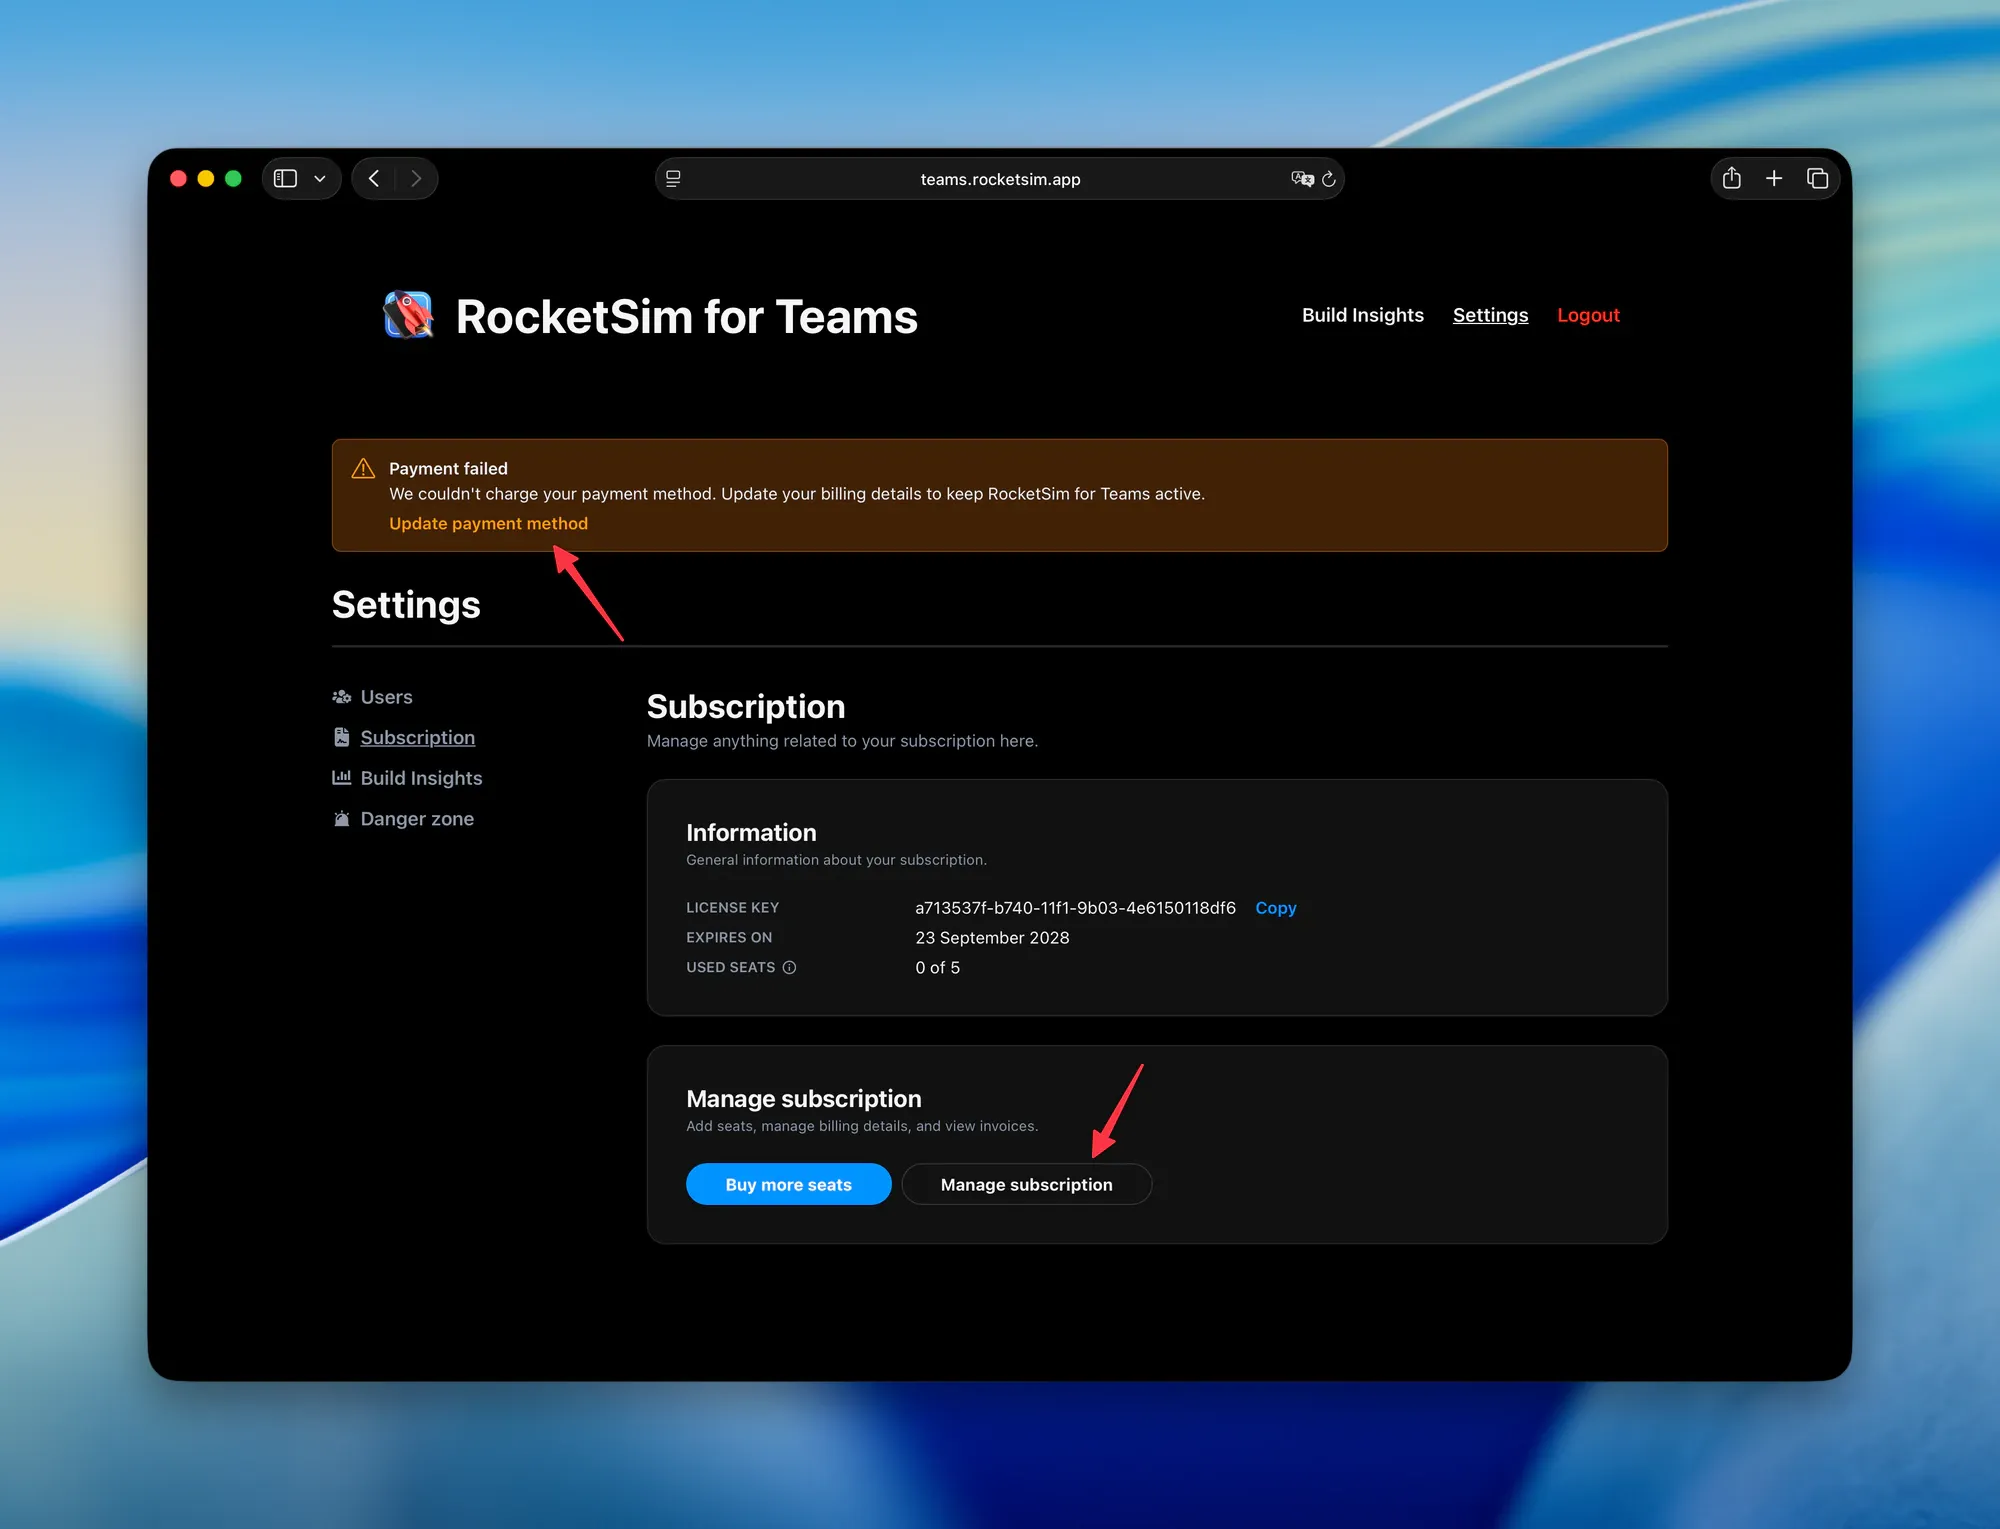Viewport: 2000px width, 1529px height.
Task: Click the Danger zone siren icon
Action: [342, 818]
